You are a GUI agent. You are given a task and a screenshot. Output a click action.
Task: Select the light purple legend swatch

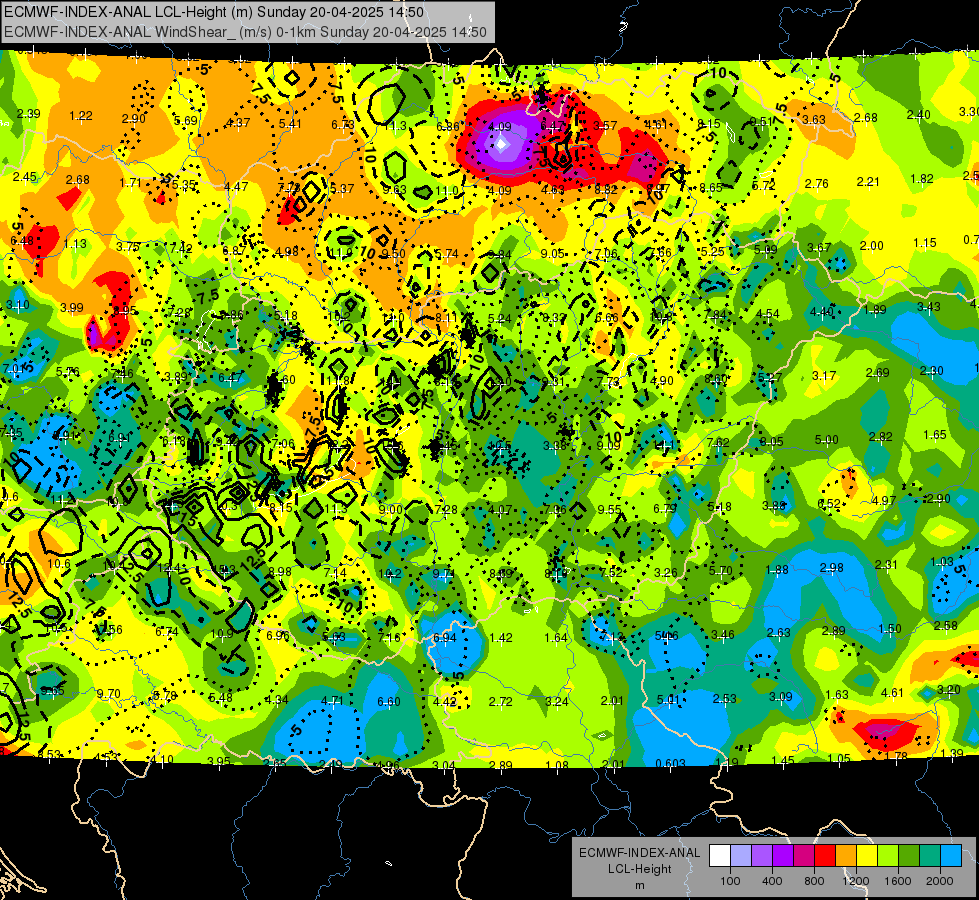762,856
